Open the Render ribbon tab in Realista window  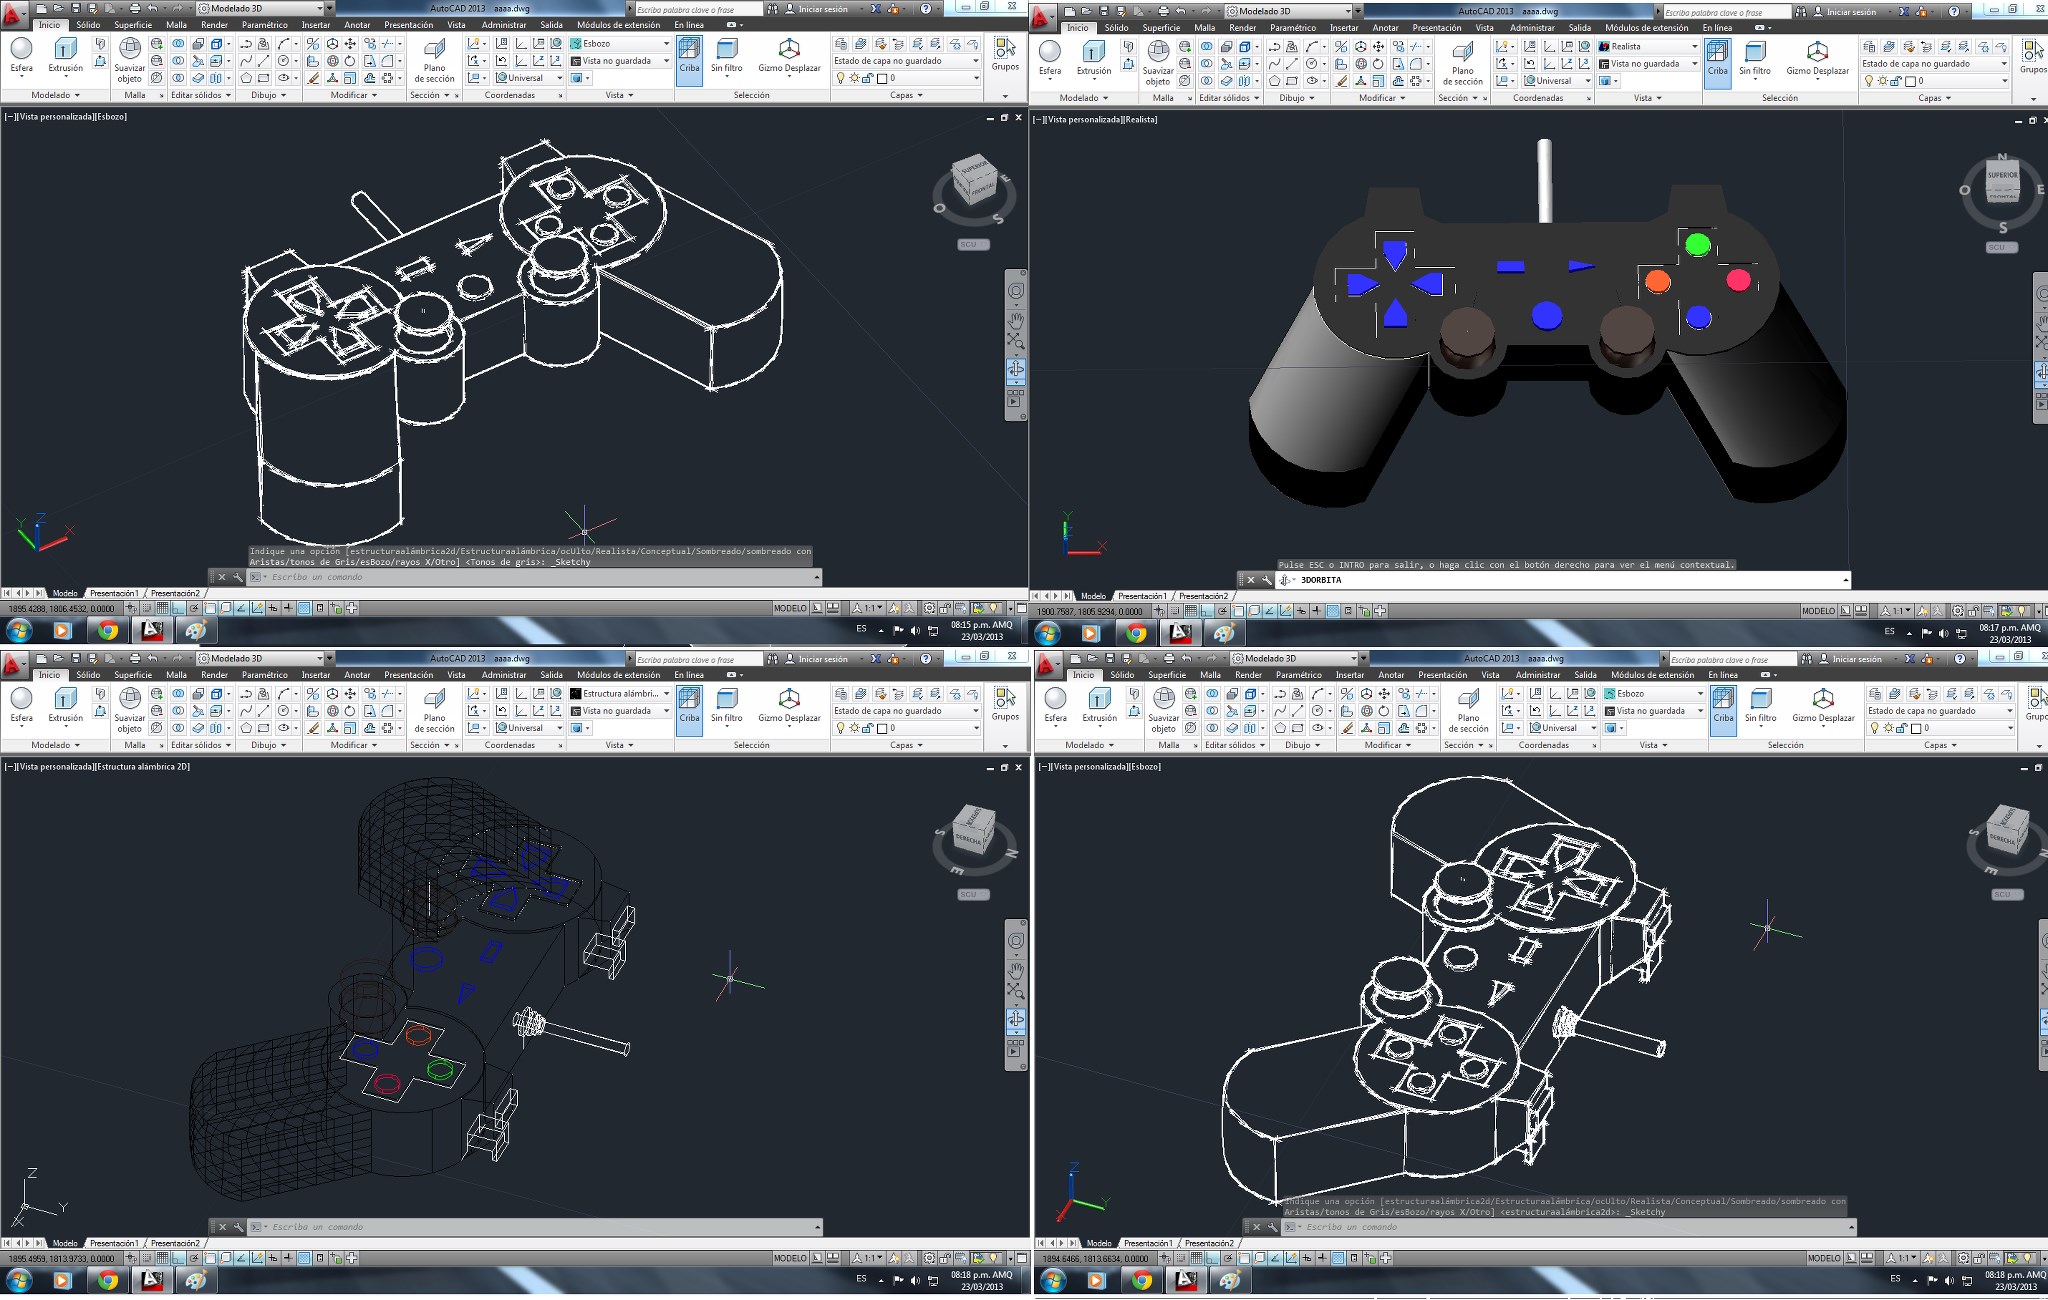(x=1242, y=28)
